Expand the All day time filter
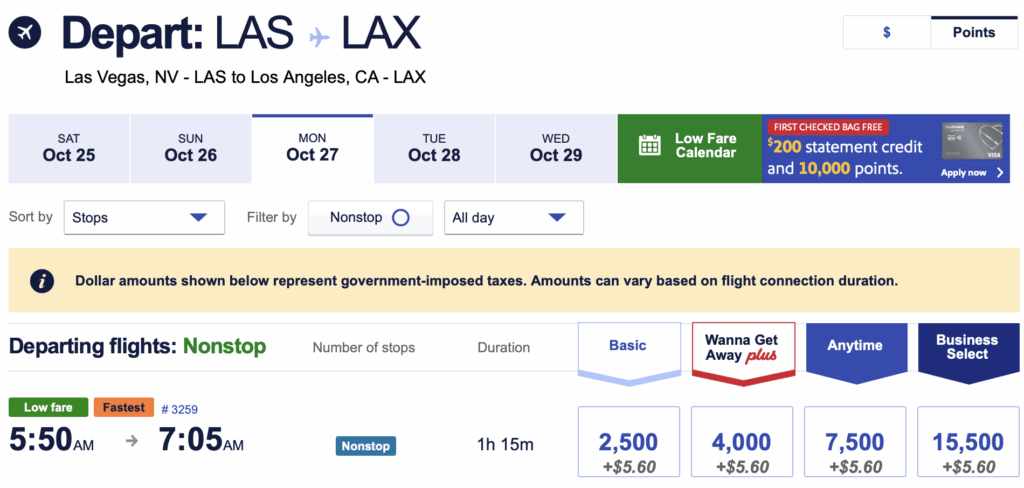Screen dimensions: 1024x488 coord(513,218)
